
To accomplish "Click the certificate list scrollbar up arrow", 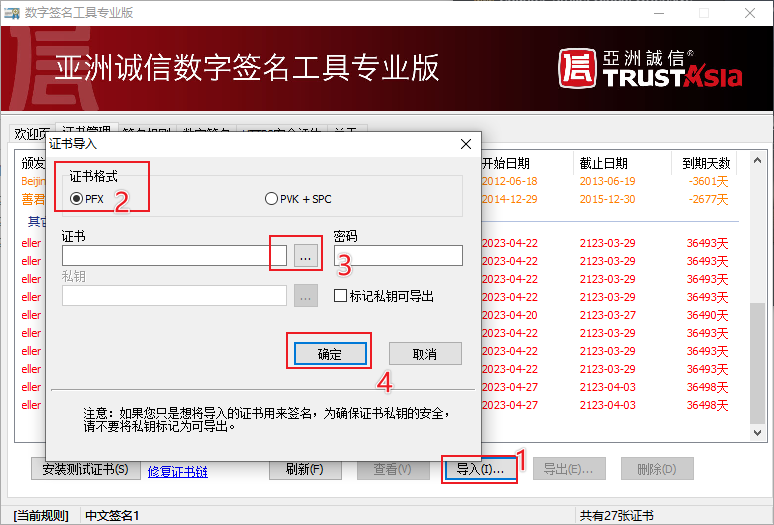I will [x=757, y=160].
